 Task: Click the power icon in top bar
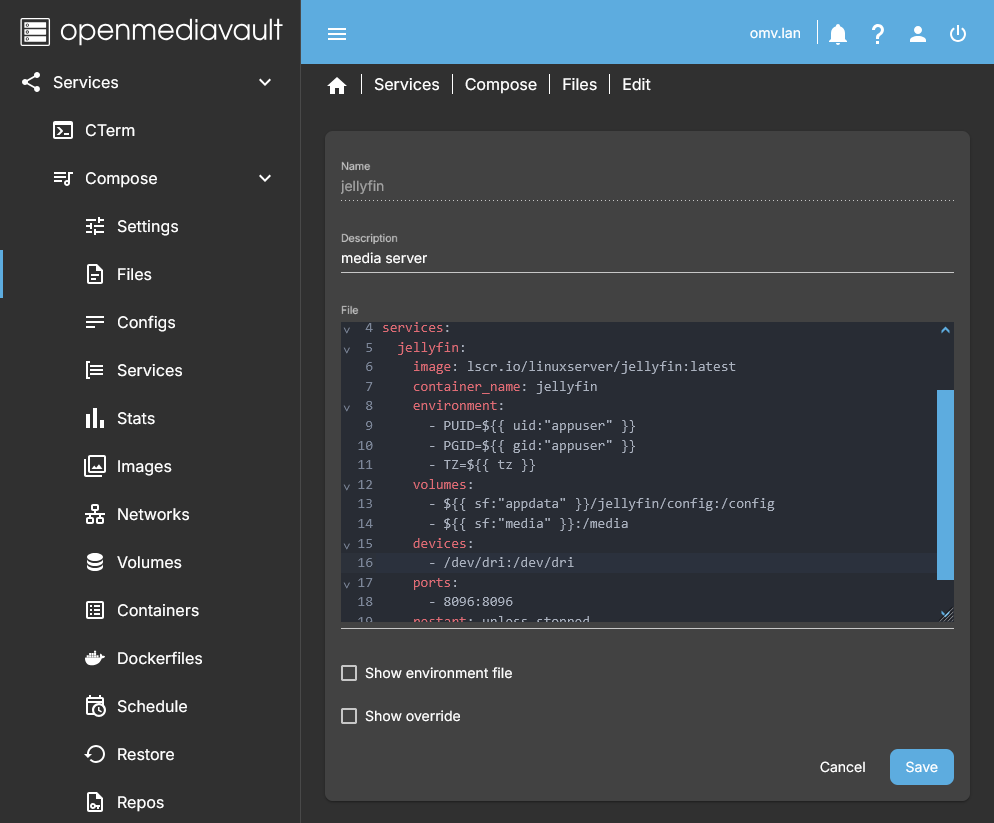click(958, 34)
